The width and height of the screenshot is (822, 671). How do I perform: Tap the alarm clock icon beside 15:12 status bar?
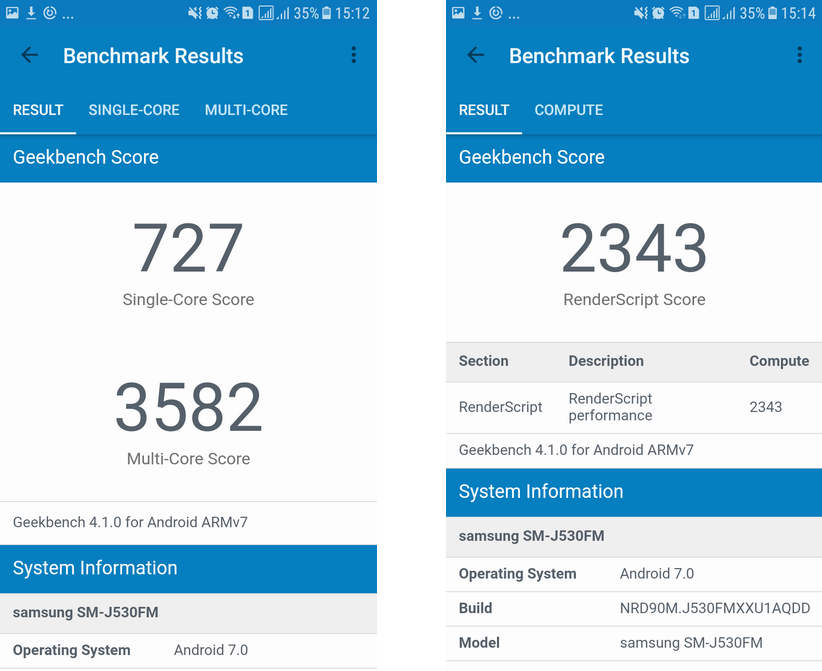[212, 14]
